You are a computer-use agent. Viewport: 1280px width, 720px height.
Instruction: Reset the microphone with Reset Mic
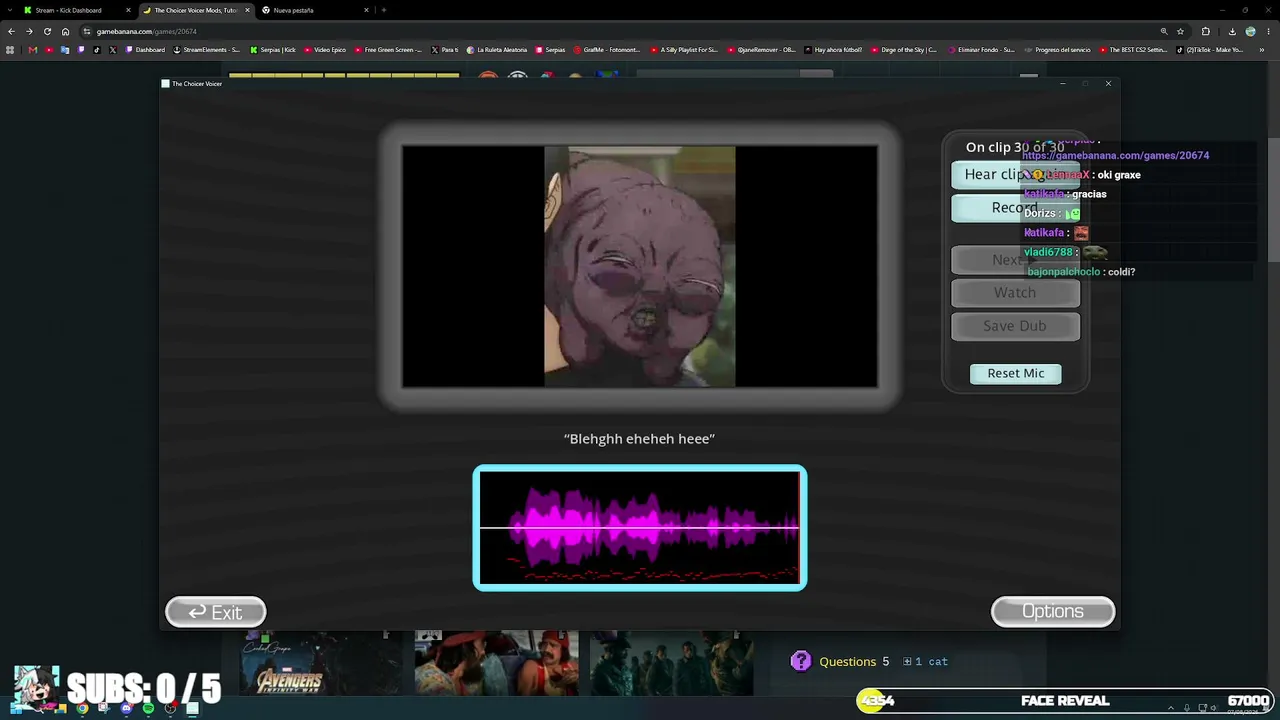click(x=1016, y=373)
